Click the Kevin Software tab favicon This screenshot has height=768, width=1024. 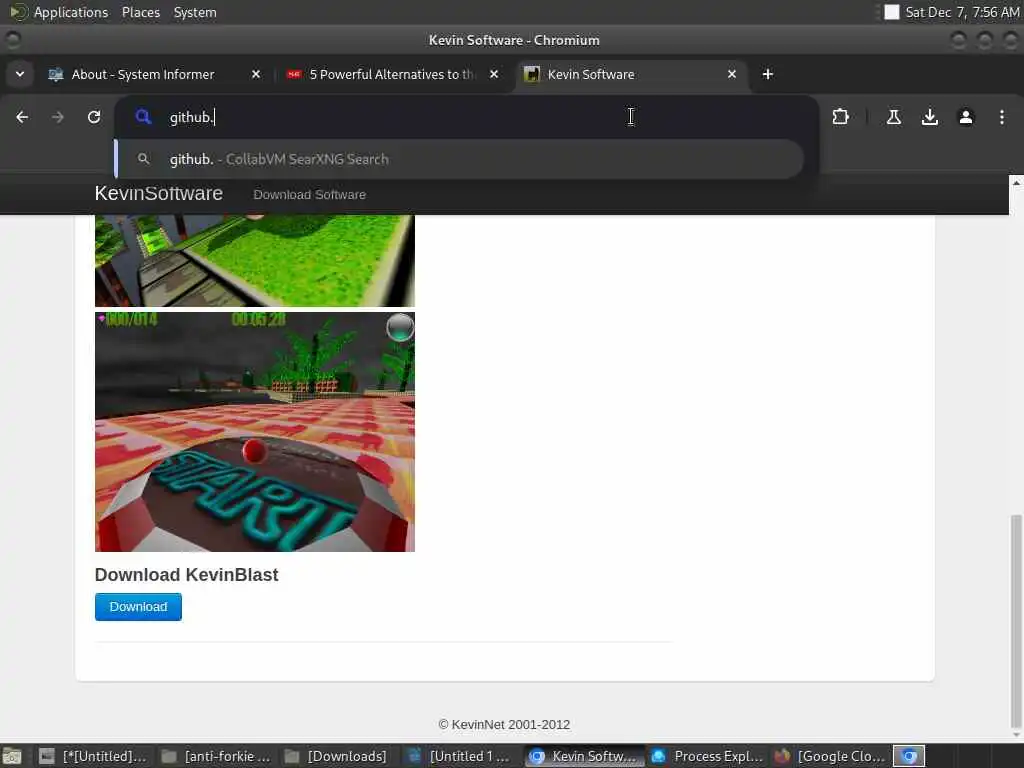pos(532,74)
